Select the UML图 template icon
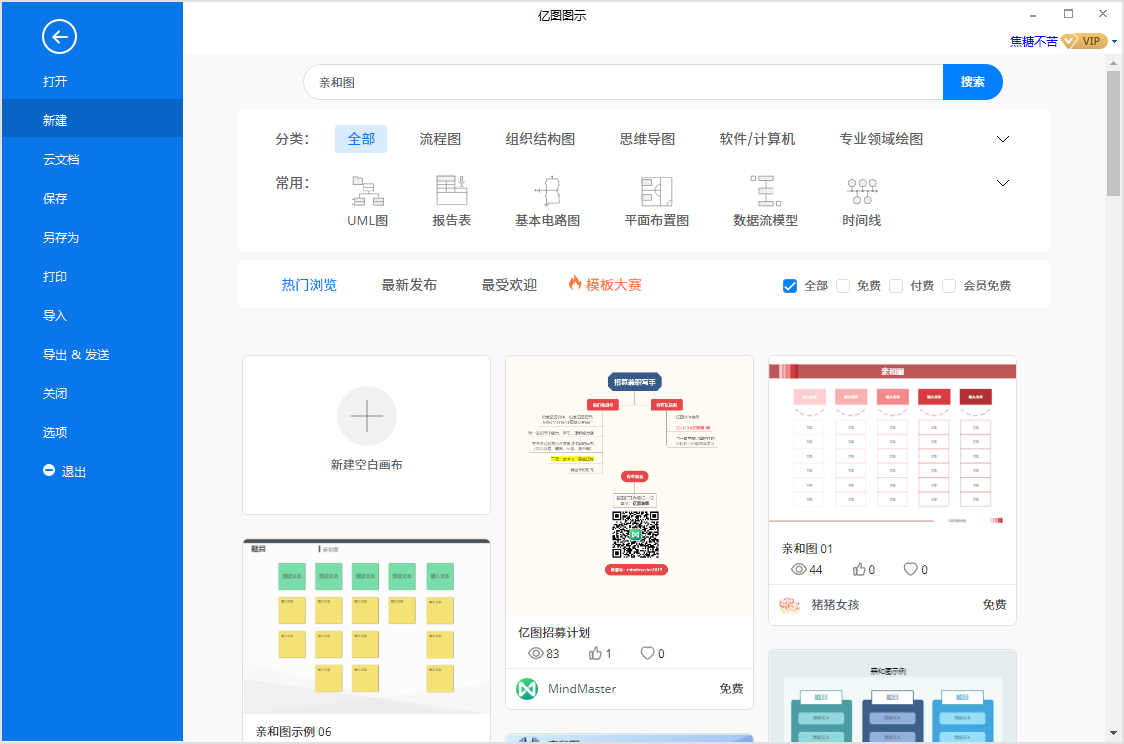The height and width of the screenshot is (744, 1124). [367, 190]
